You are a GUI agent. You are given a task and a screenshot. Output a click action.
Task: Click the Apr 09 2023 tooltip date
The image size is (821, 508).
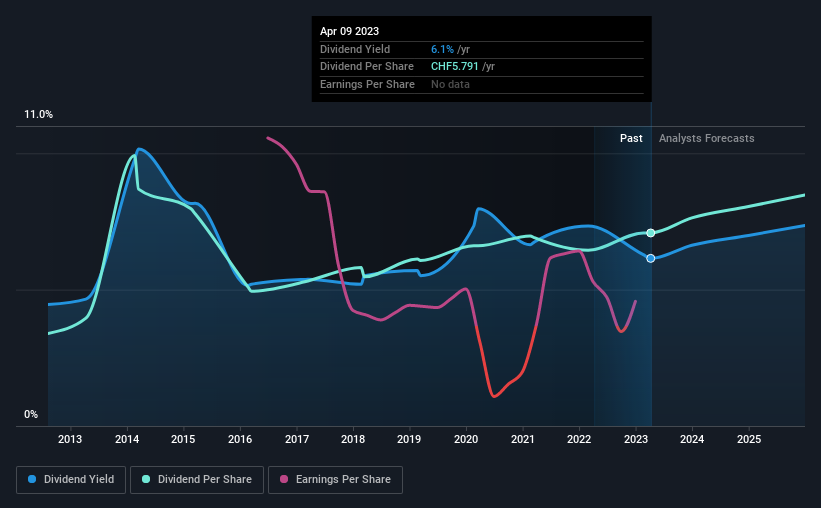tap(349, 31)
